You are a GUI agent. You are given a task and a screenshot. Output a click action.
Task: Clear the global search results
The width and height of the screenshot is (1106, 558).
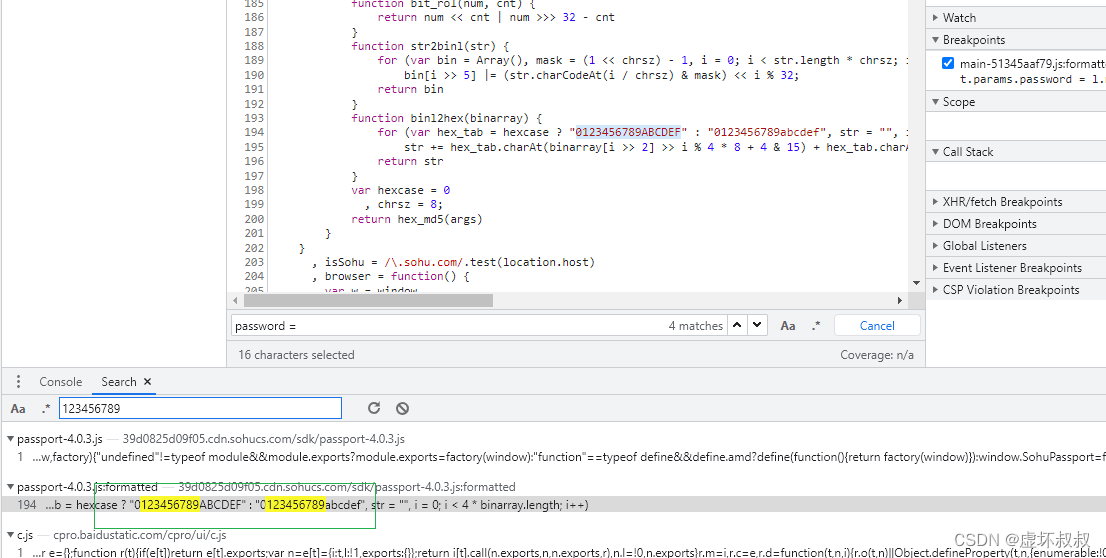coord(402,408)
